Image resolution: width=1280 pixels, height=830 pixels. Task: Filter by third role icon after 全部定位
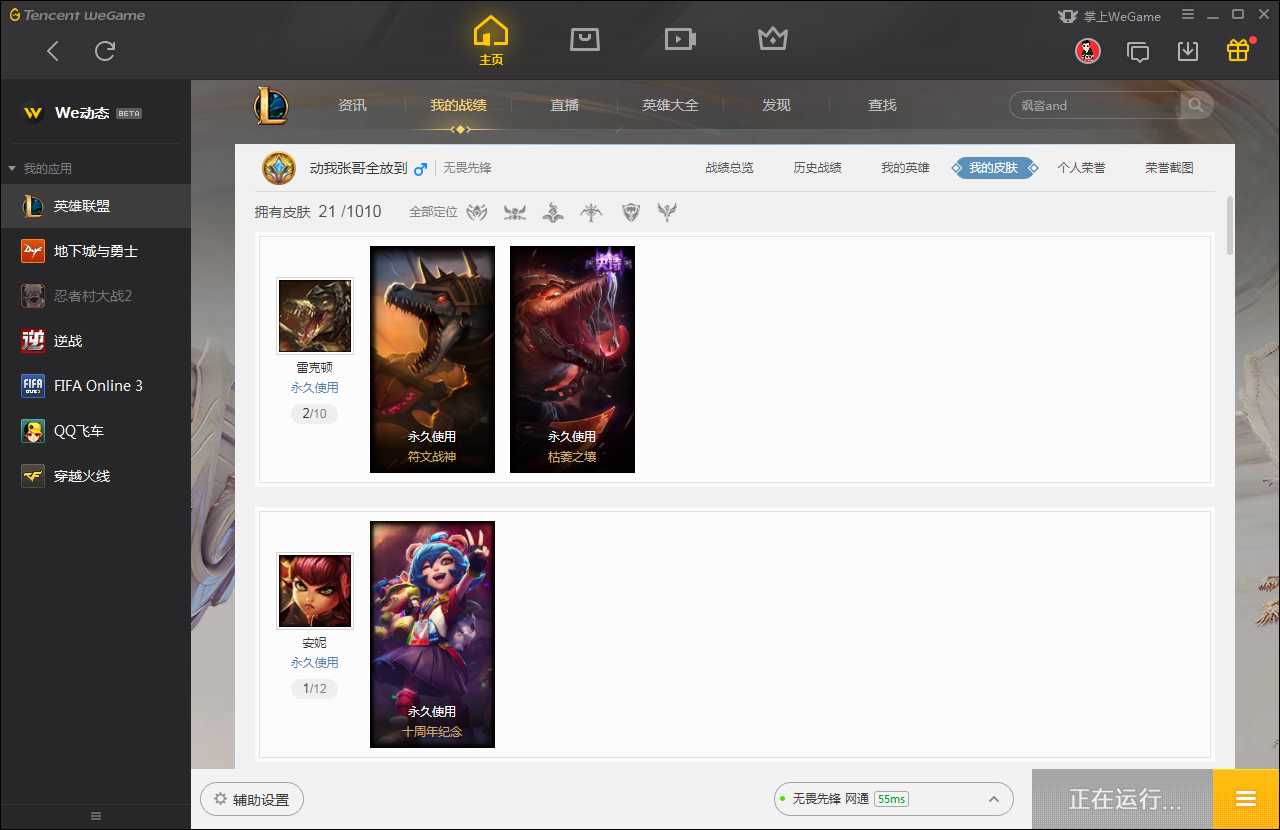(x=553, y=212)
